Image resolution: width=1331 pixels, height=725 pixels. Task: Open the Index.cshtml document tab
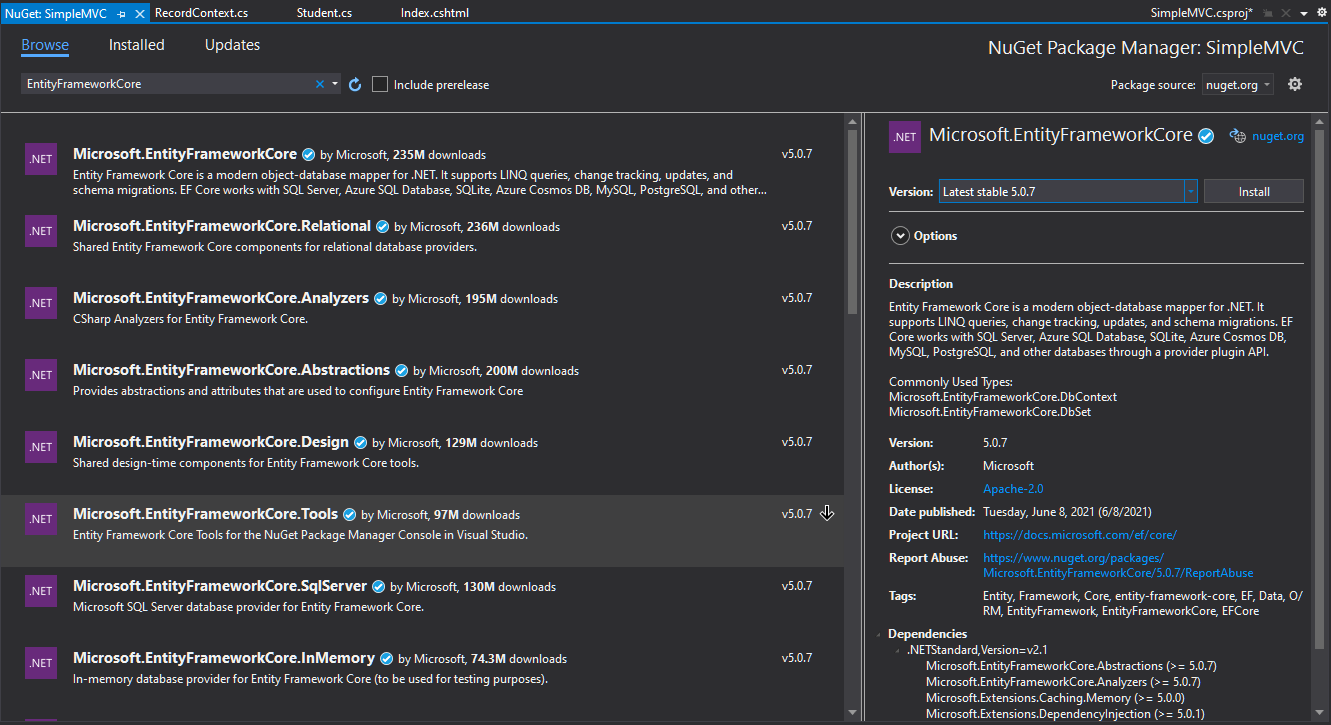click(435, 13)
